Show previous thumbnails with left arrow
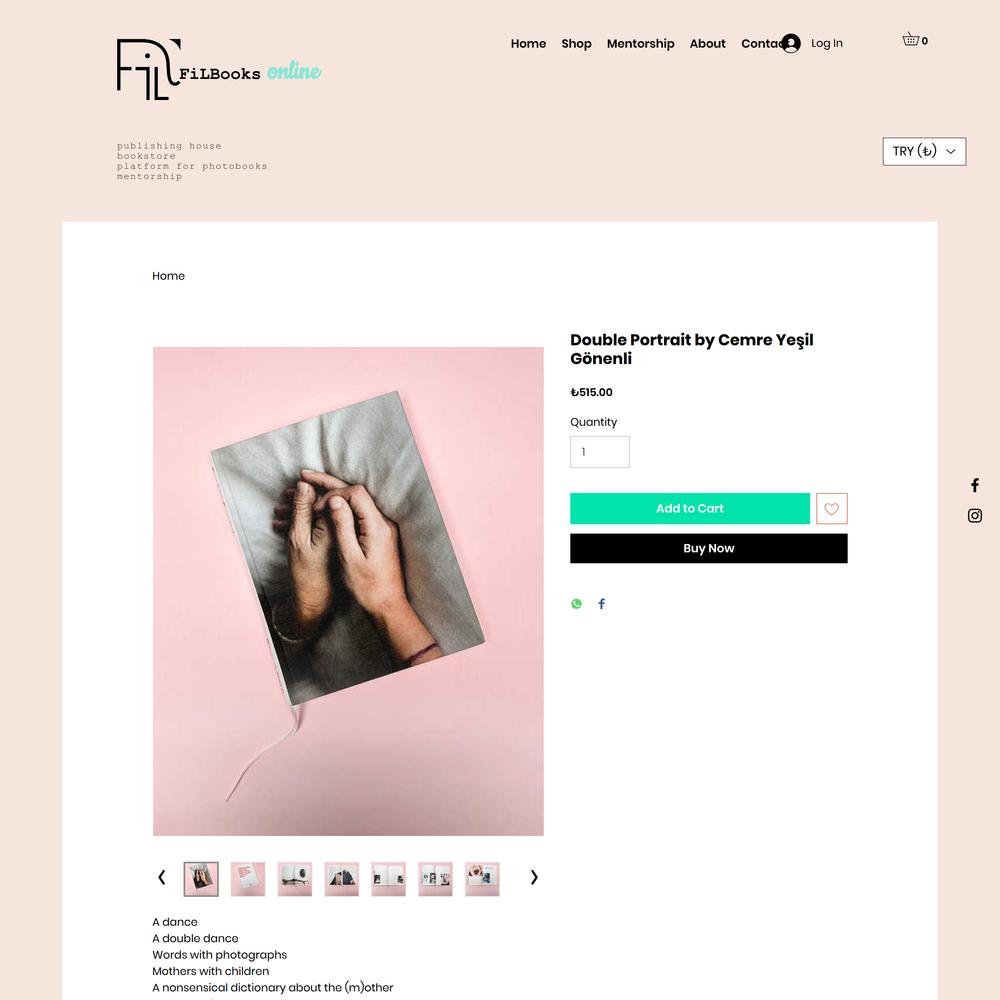Viewport: 1000px width, 1000px height. [x=162, y=878]
